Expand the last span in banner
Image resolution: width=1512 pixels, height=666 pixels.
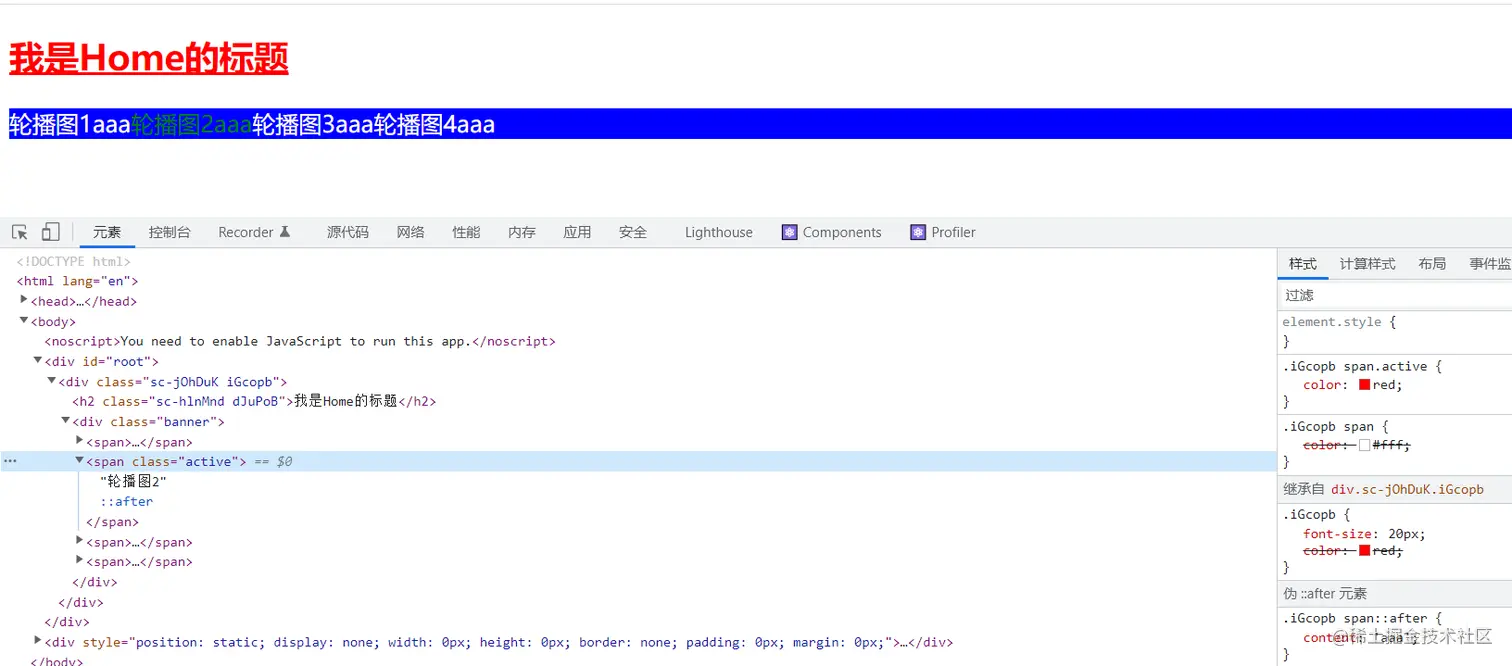pos(80,561)
